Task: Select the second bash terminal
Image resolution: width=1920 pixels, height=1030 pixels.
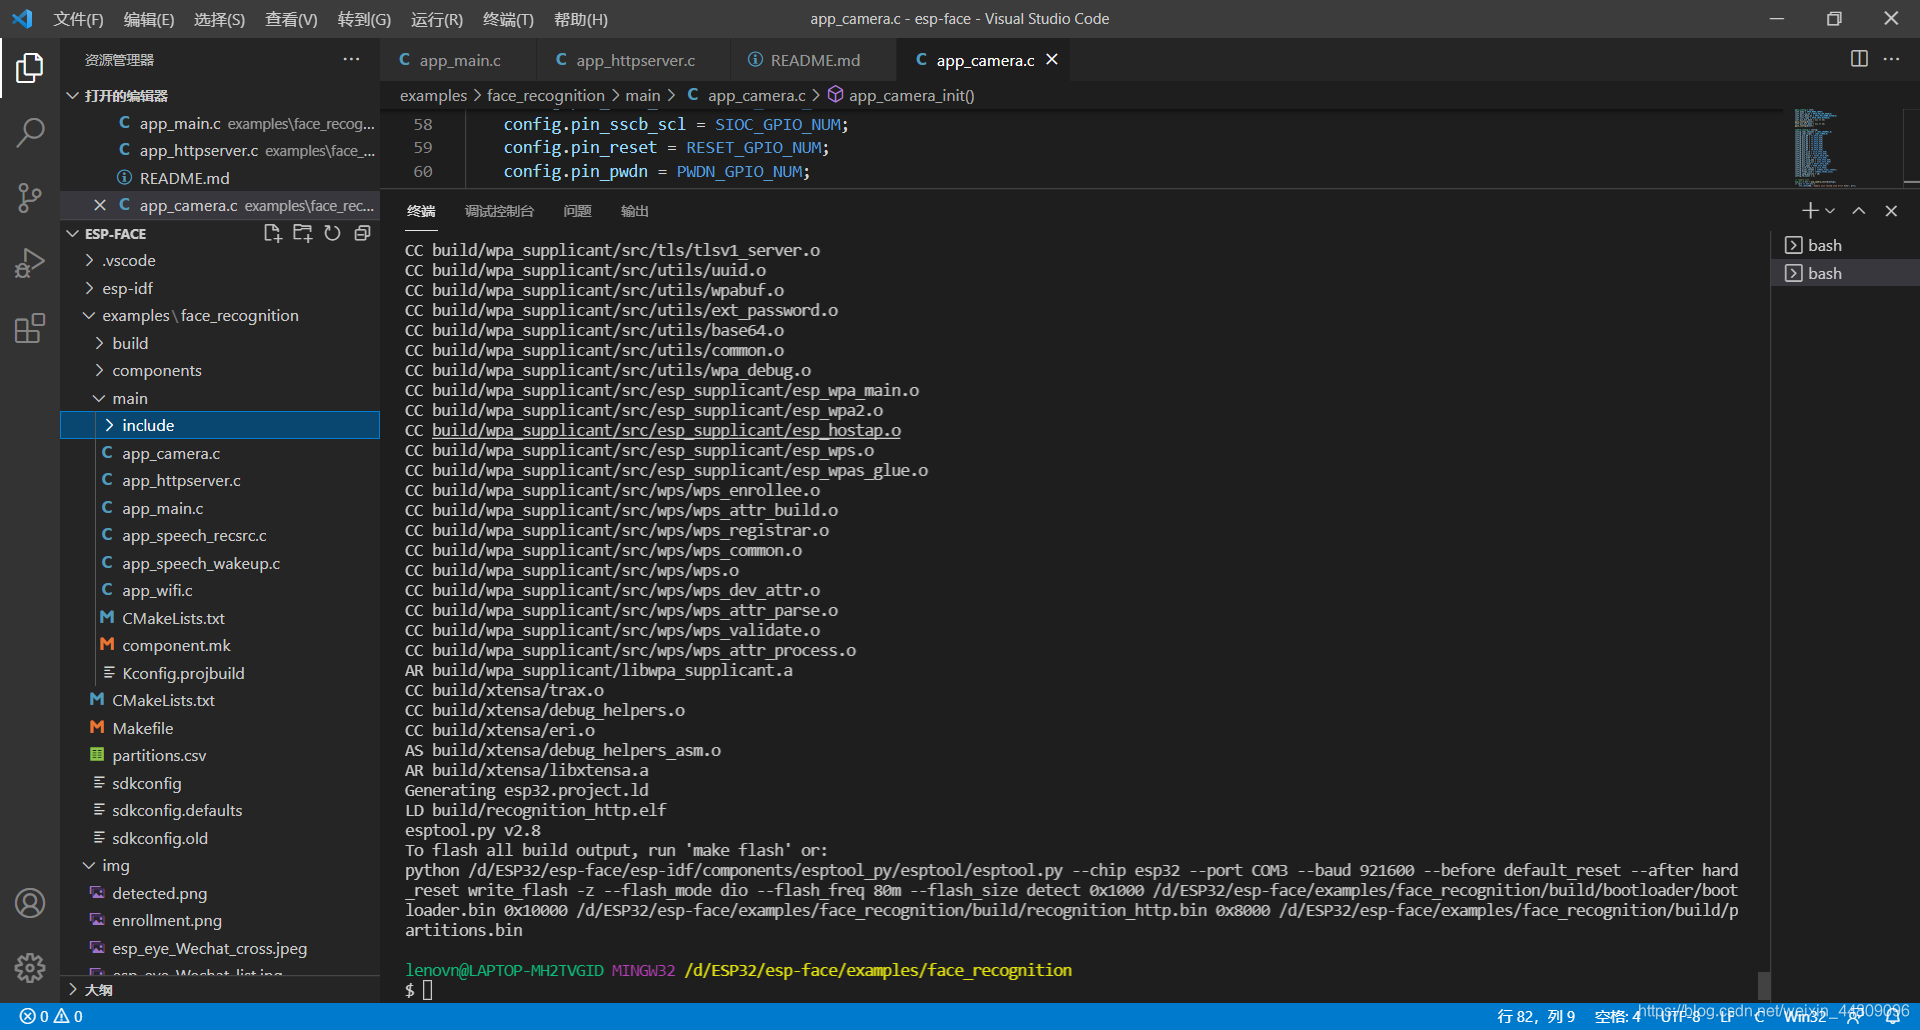Action: (1845, 273)
